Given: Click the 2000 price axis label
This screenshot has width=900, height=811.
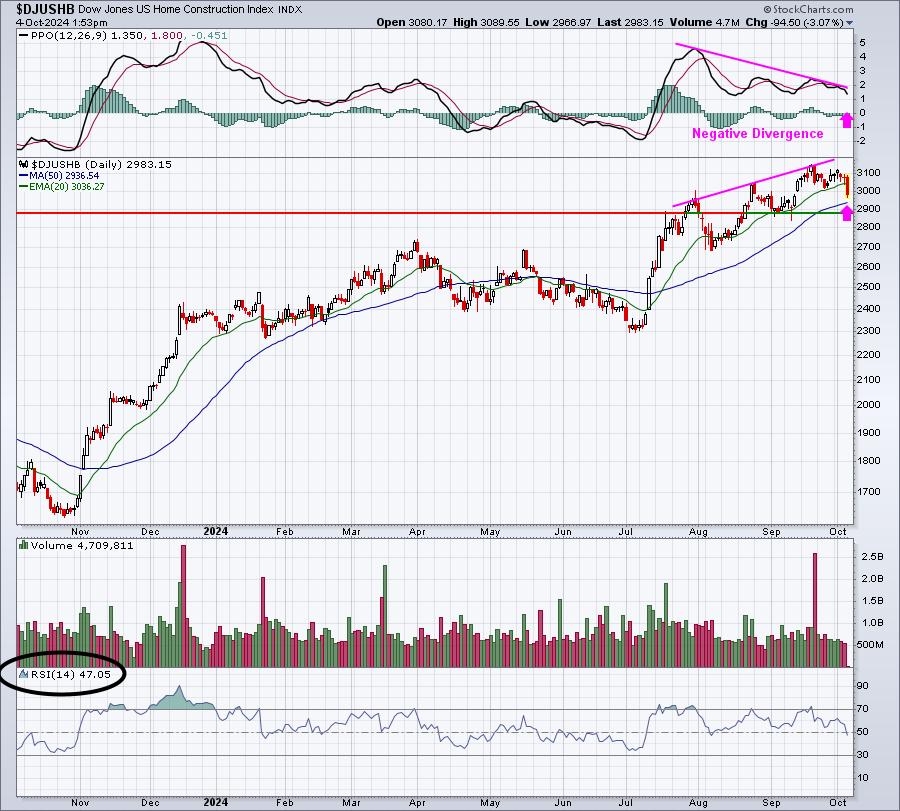Looking at the screenshot, I should tap(869, 405).
